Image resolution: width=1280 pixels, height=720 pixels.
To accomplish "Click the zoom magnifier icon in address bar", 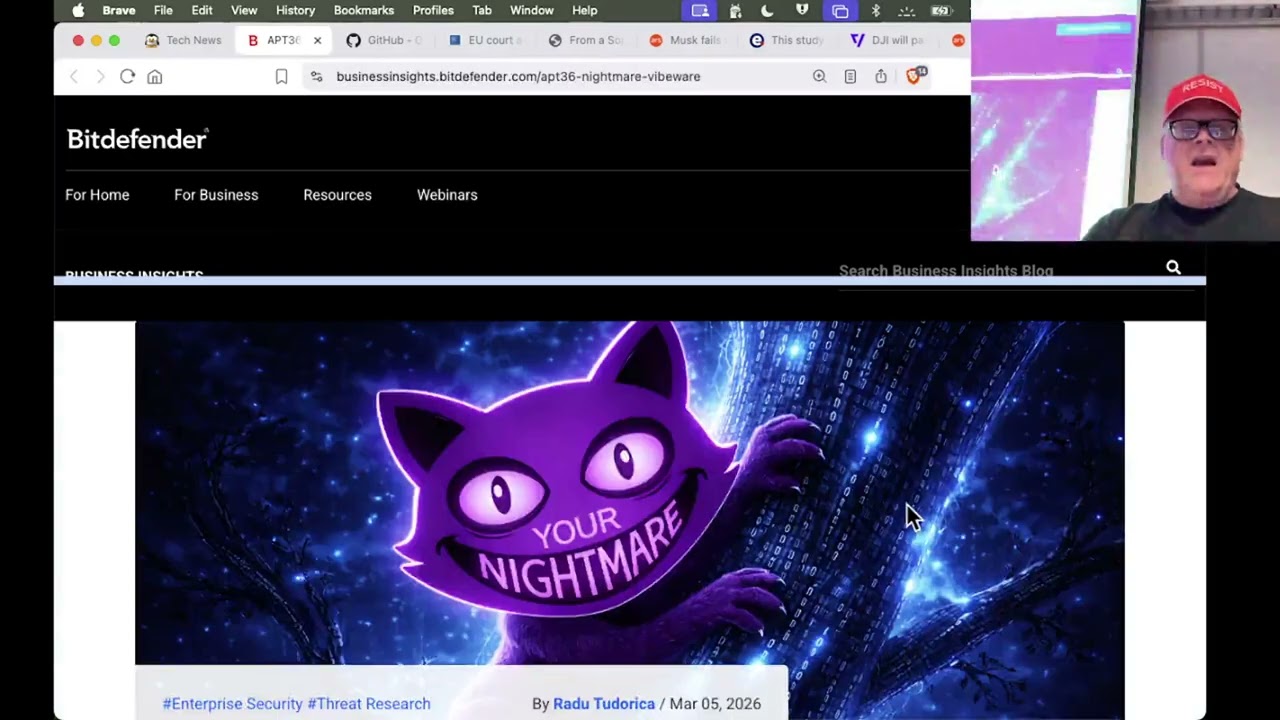I will (819, 77).
